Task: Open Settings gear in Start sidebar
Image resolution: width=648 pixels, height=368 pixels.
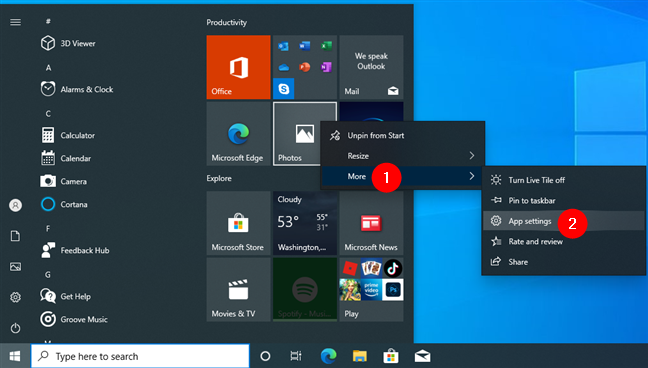Action: [x=15, y=297]
